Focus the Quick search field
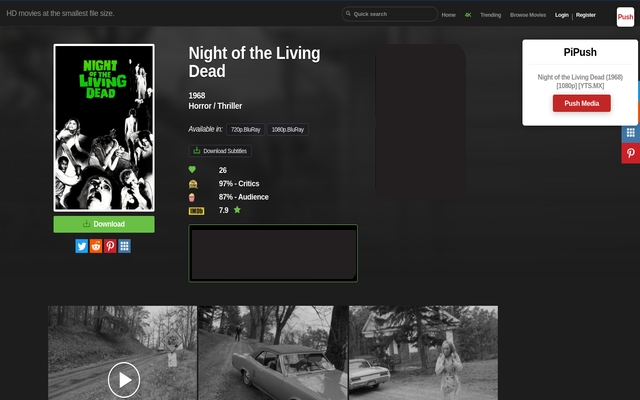Image resolution: width=640 pixels, height=400 pixels. pos(390,14)
